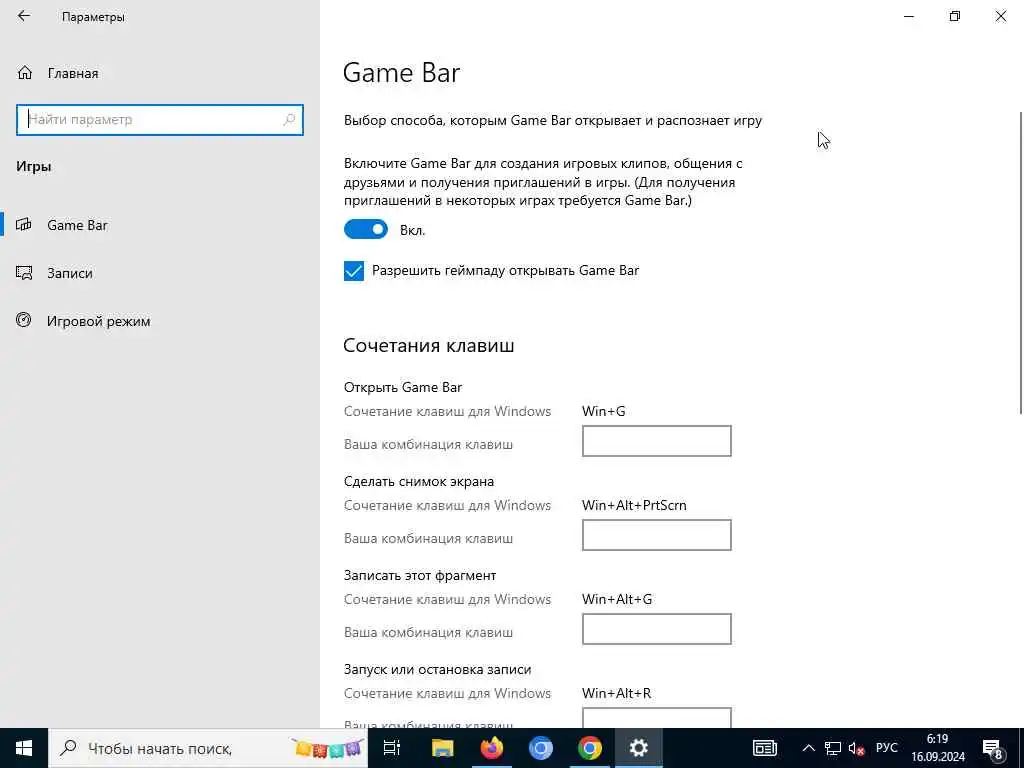Open news and interests taskbar icon
The height and width of the screenshot is (768, 1024).
[x=765, y=748]
